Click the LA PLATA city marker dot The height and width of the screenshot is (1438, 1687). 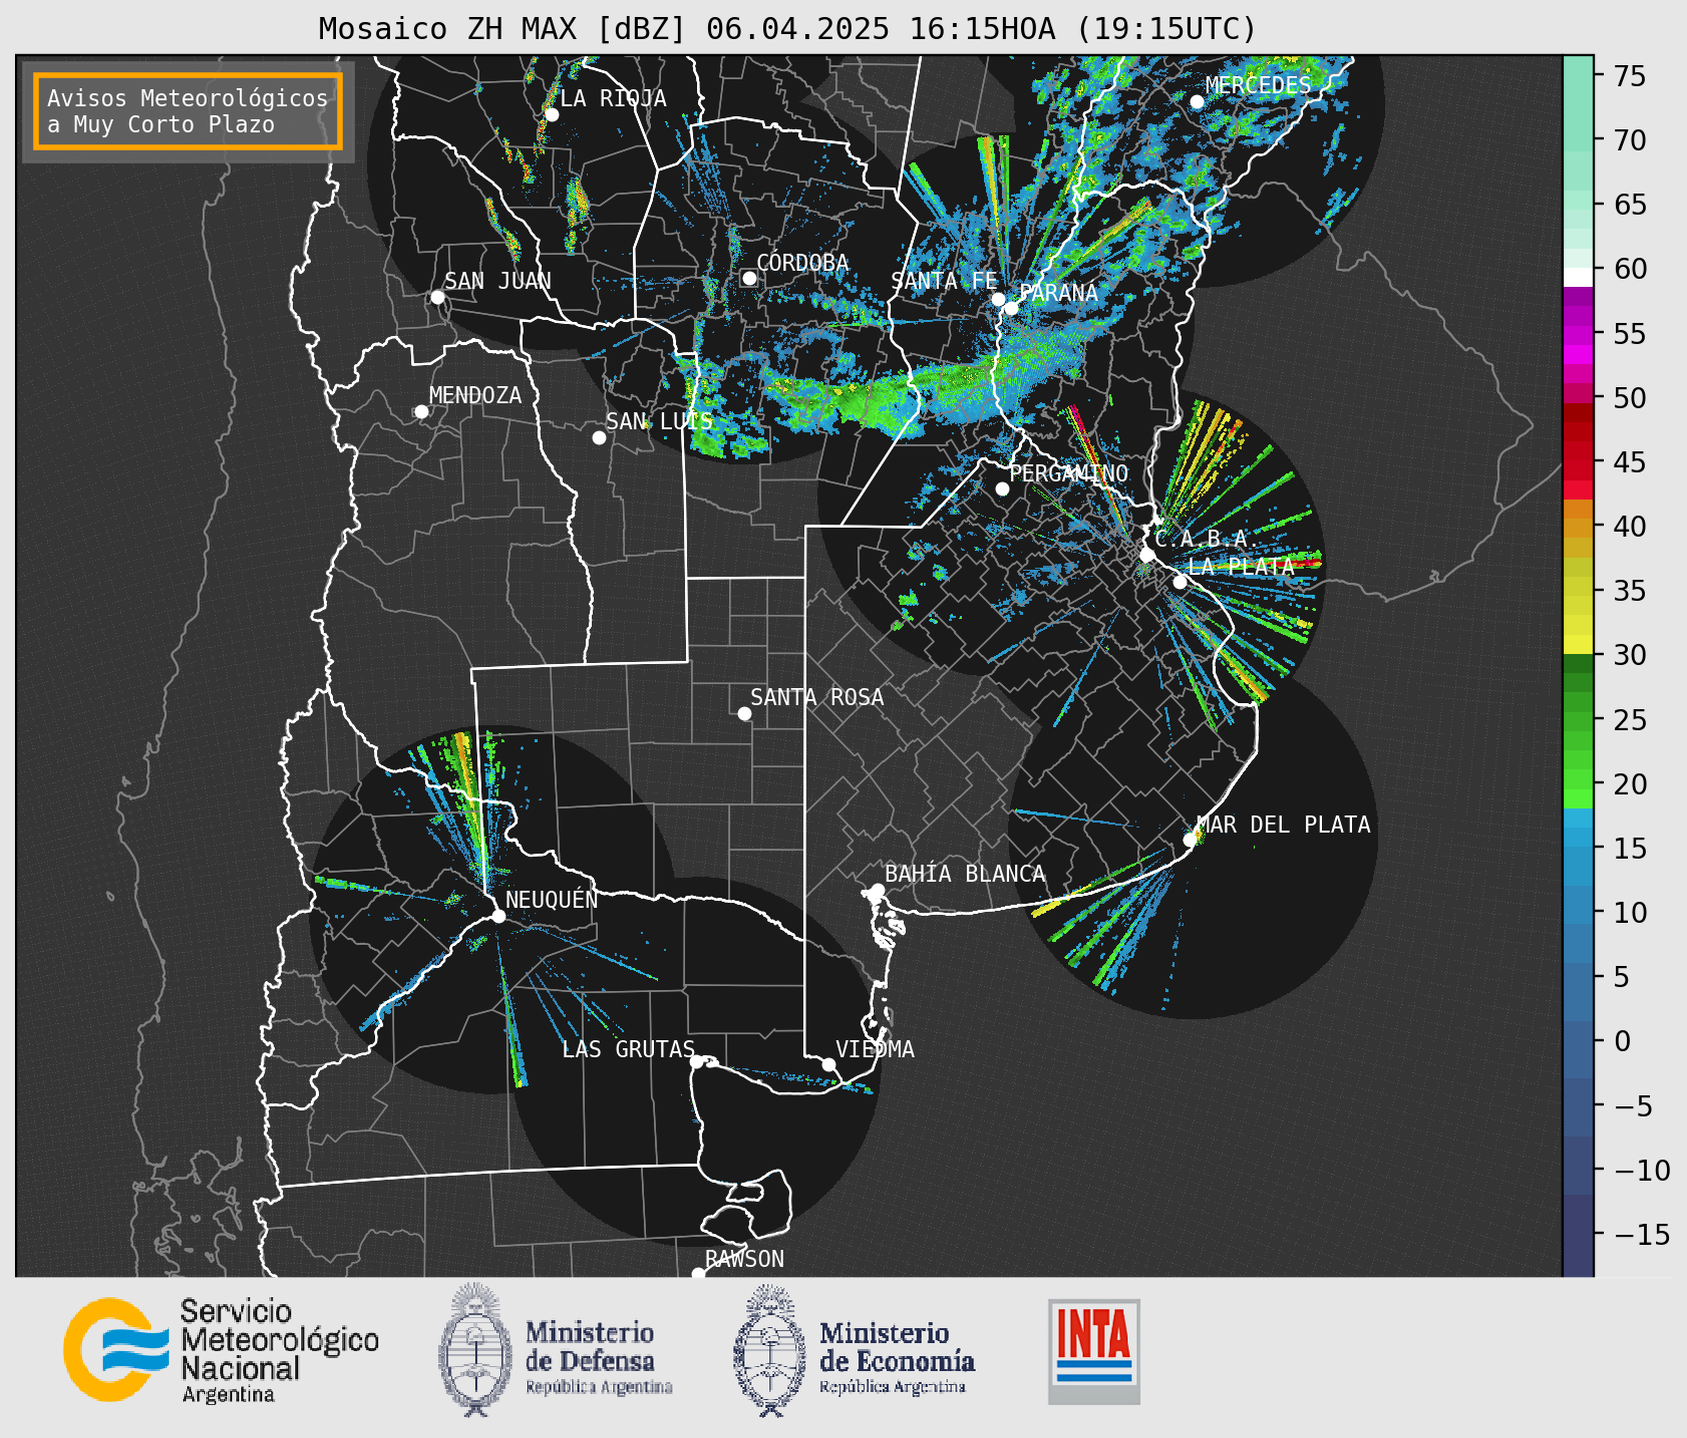(x=1180, y=582)
